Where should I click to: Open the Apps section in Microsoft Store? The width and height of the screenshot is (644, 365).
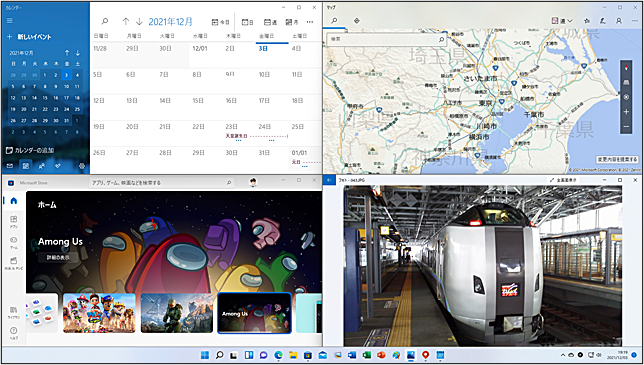pos(14,222)
